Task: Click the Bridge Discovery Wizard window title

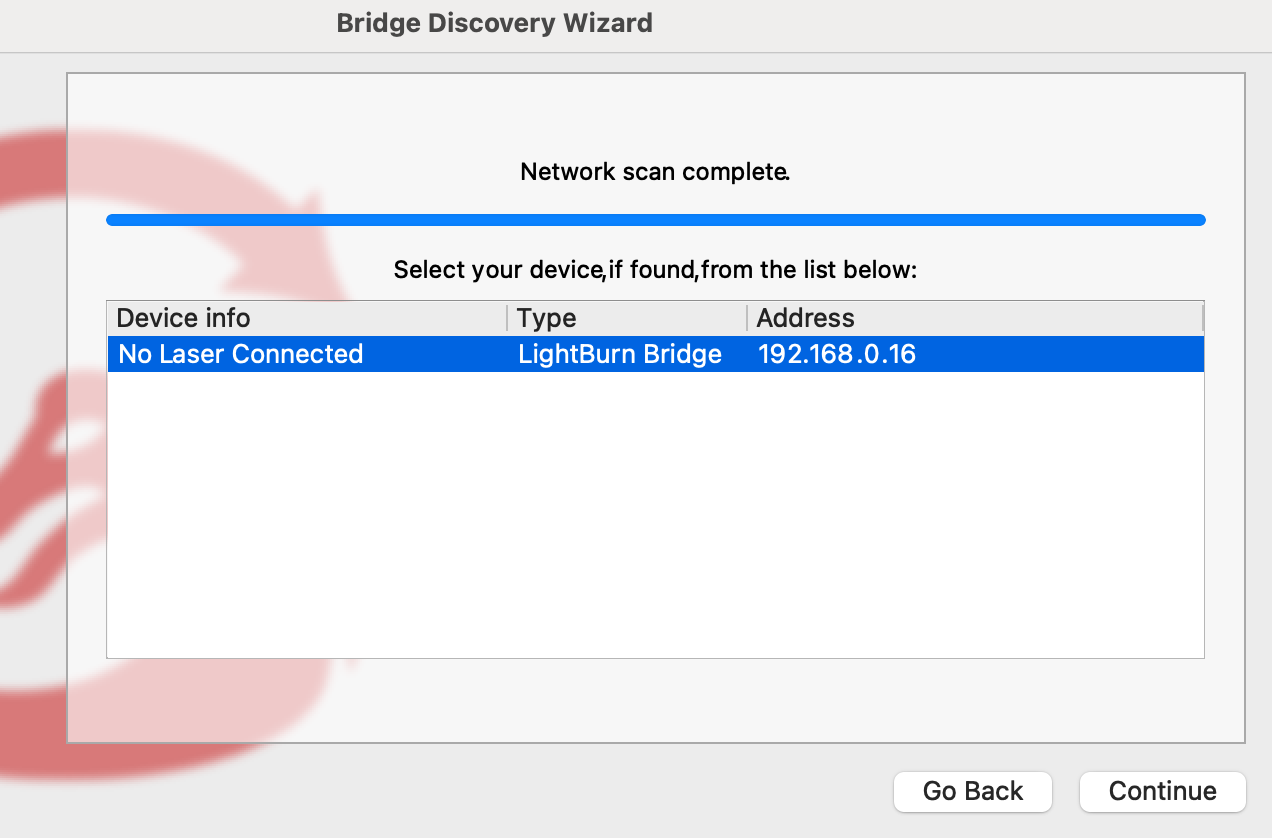Action: pyautogui.click(x=494, y=23)
